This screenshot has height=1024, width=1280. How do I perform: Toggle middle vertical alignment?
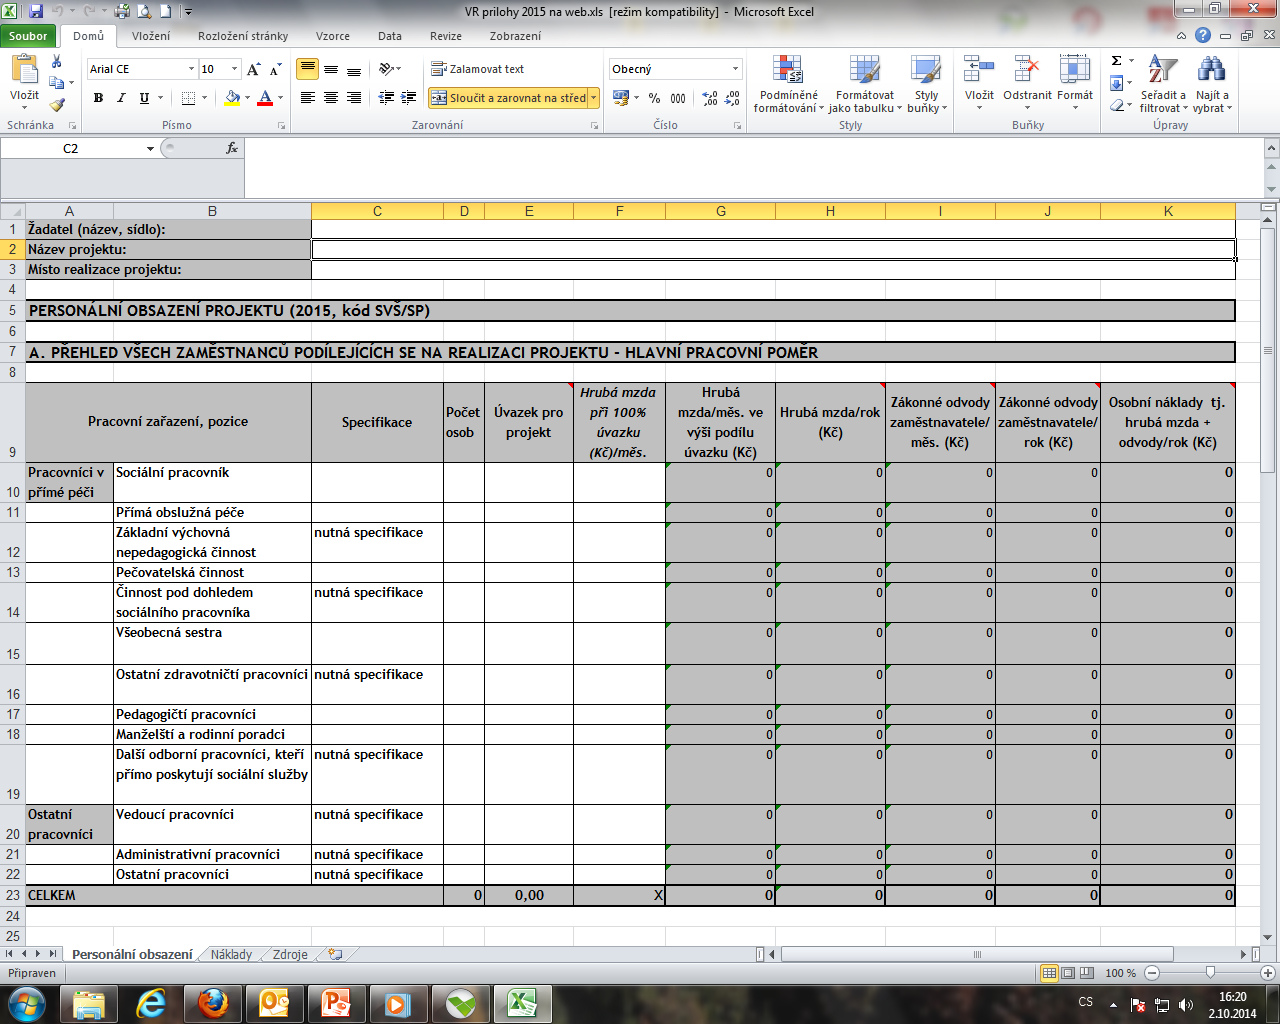pyautogui.click(x=331, y=69)
